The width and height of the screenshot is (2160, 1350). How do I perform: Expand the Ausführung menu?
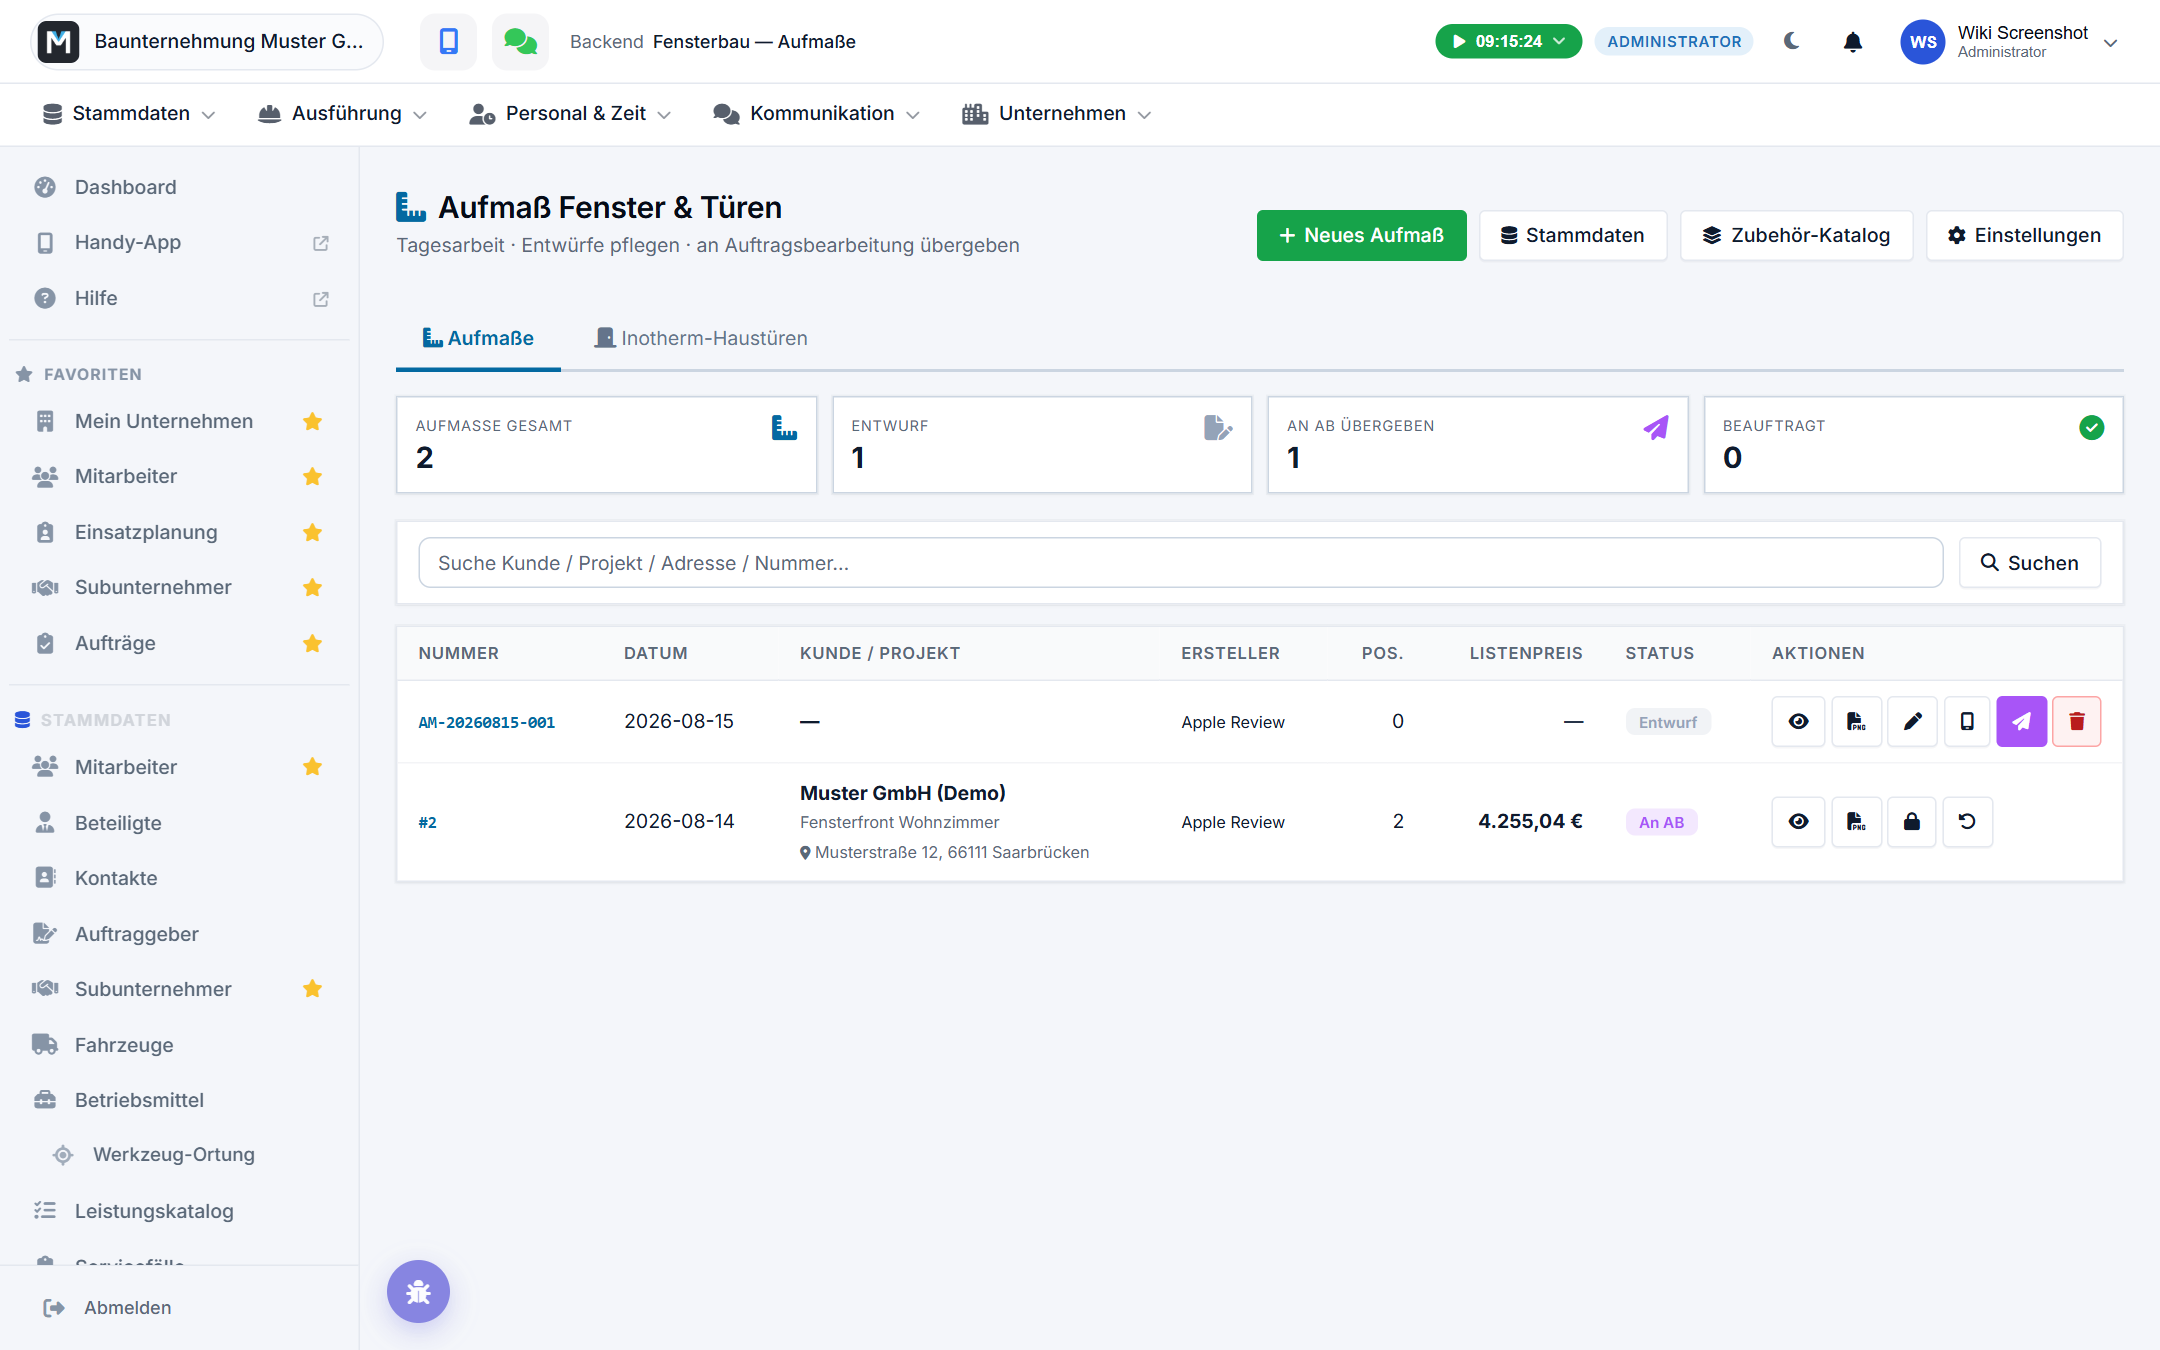pyautogui.click(x=343, y=114)
